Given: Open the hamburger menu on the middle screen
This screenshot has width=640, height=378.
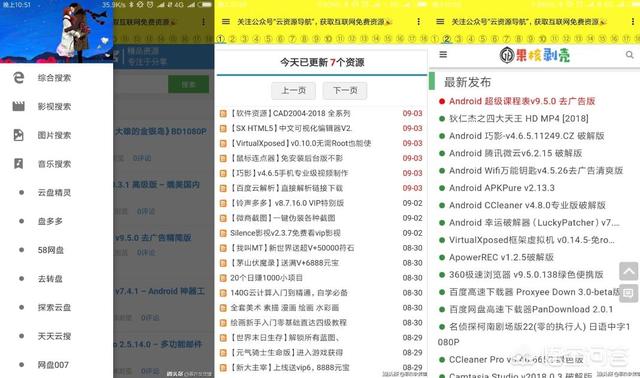Looking at the screenshot, I should coord(226,22).
